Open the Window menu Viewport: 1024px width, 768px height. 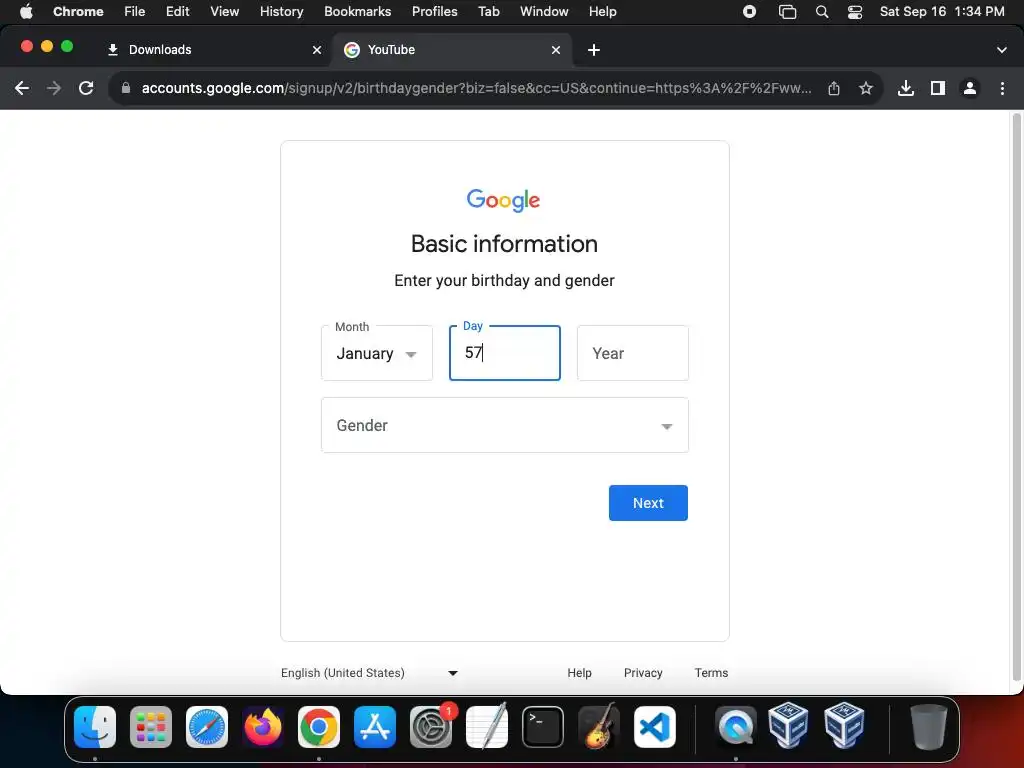pyautogui.click(x=544, y=12)
